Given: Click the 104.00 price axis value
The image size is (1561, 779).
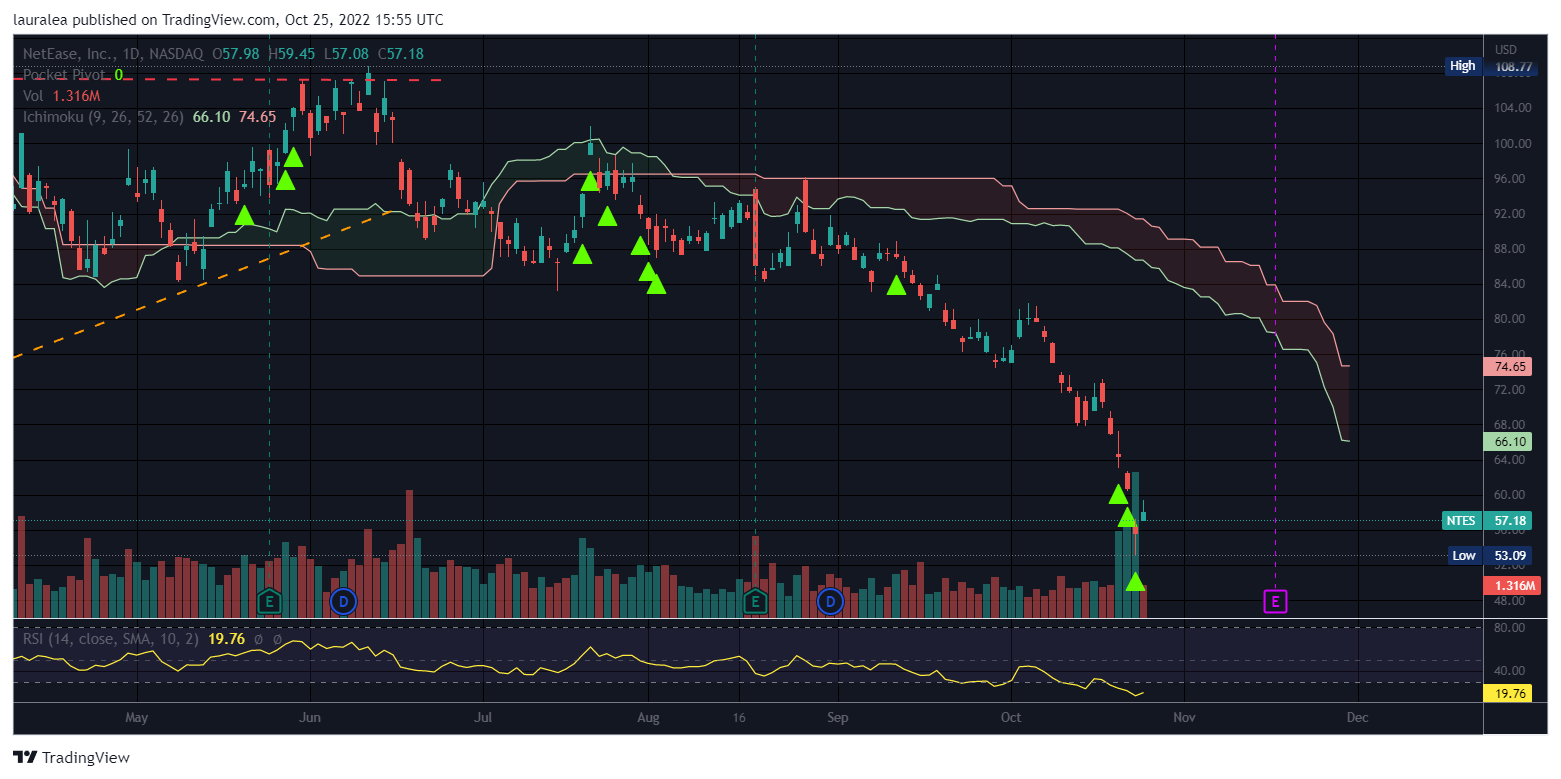Looking at the screenshot, I should (x=1512, y=108).
